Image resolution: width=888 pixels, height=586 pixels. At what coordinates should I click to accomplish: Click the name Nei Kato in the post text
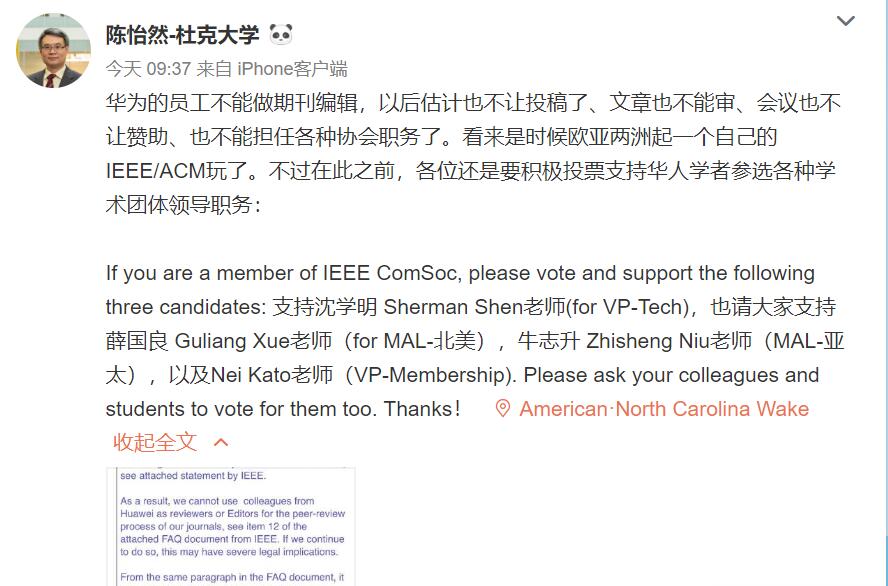click(x=251, y=375)
